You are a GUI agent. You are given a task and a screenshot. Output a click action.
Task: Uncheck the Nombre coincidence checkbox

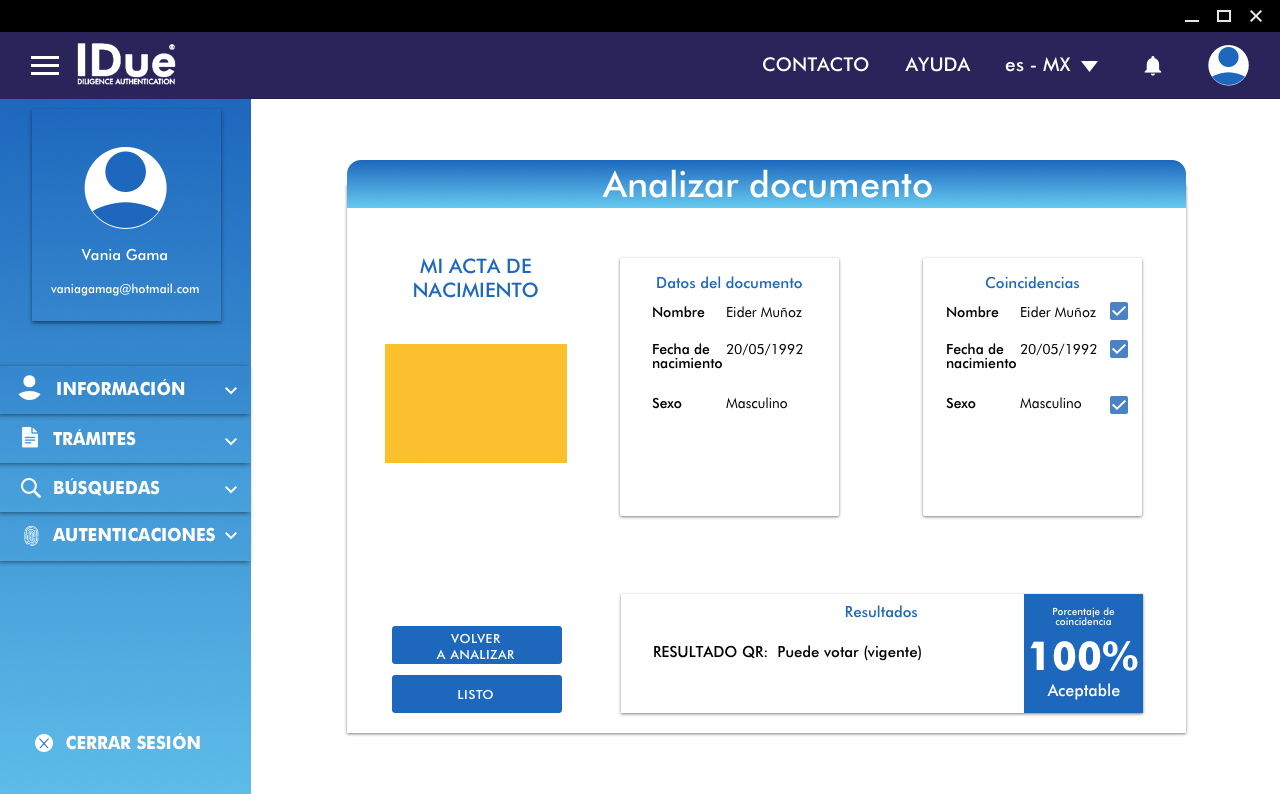click(1119, 312)
